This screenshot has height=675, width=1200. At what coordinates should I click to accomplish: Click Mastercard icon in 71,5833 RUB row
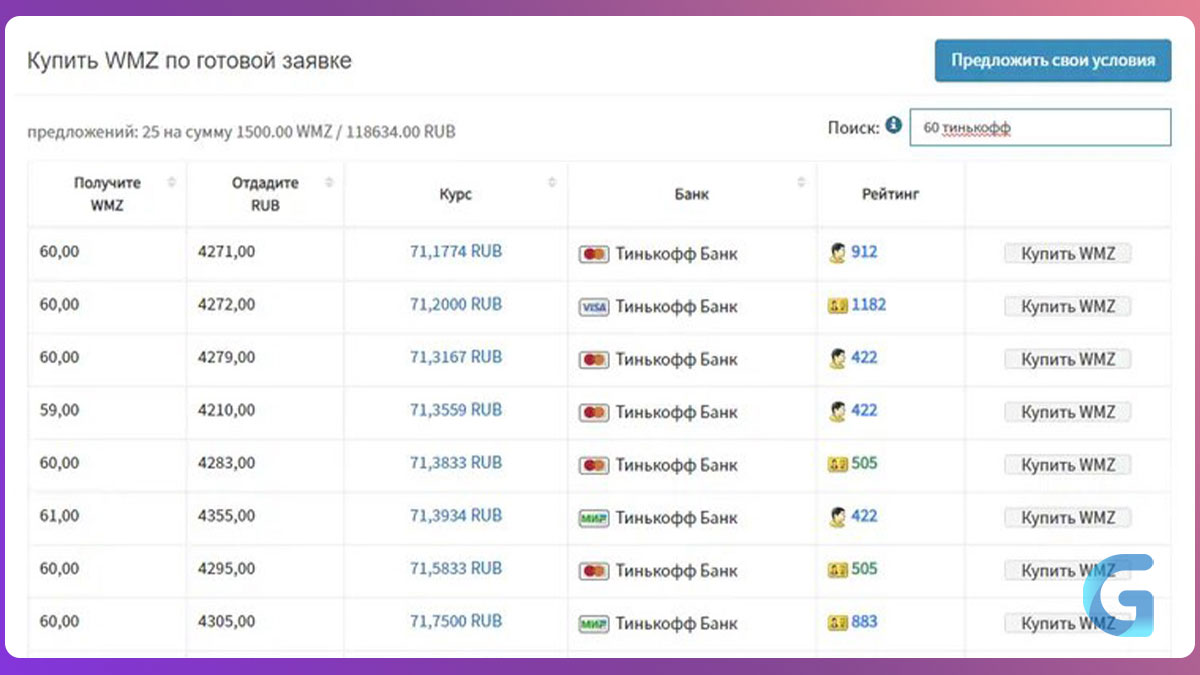point(594,571)
